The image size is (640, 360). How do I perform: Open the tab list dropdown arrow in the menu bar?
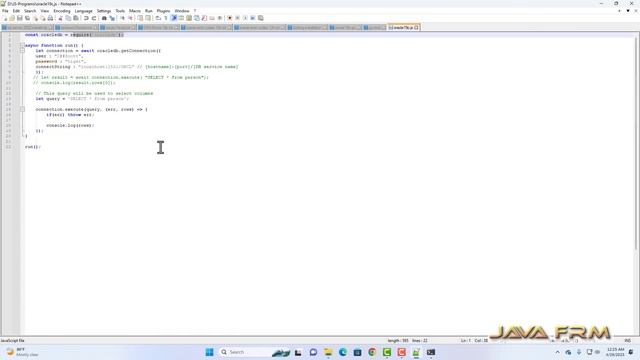pos(628,11)
